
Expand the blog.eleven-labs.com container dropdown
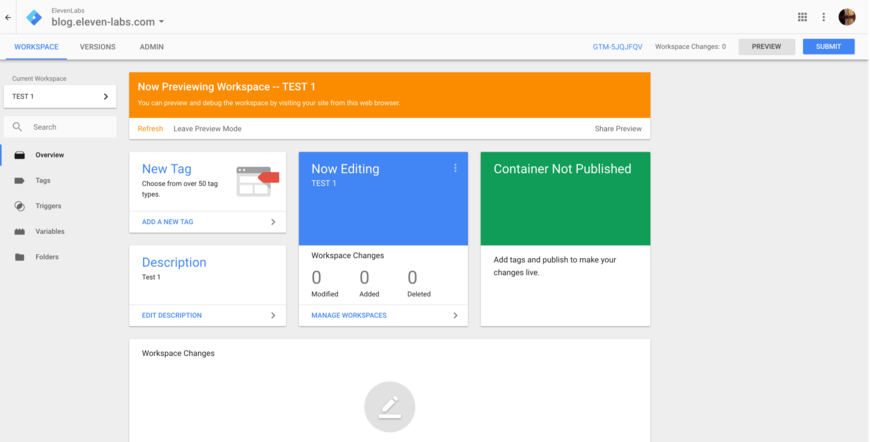tap(162, 22)
